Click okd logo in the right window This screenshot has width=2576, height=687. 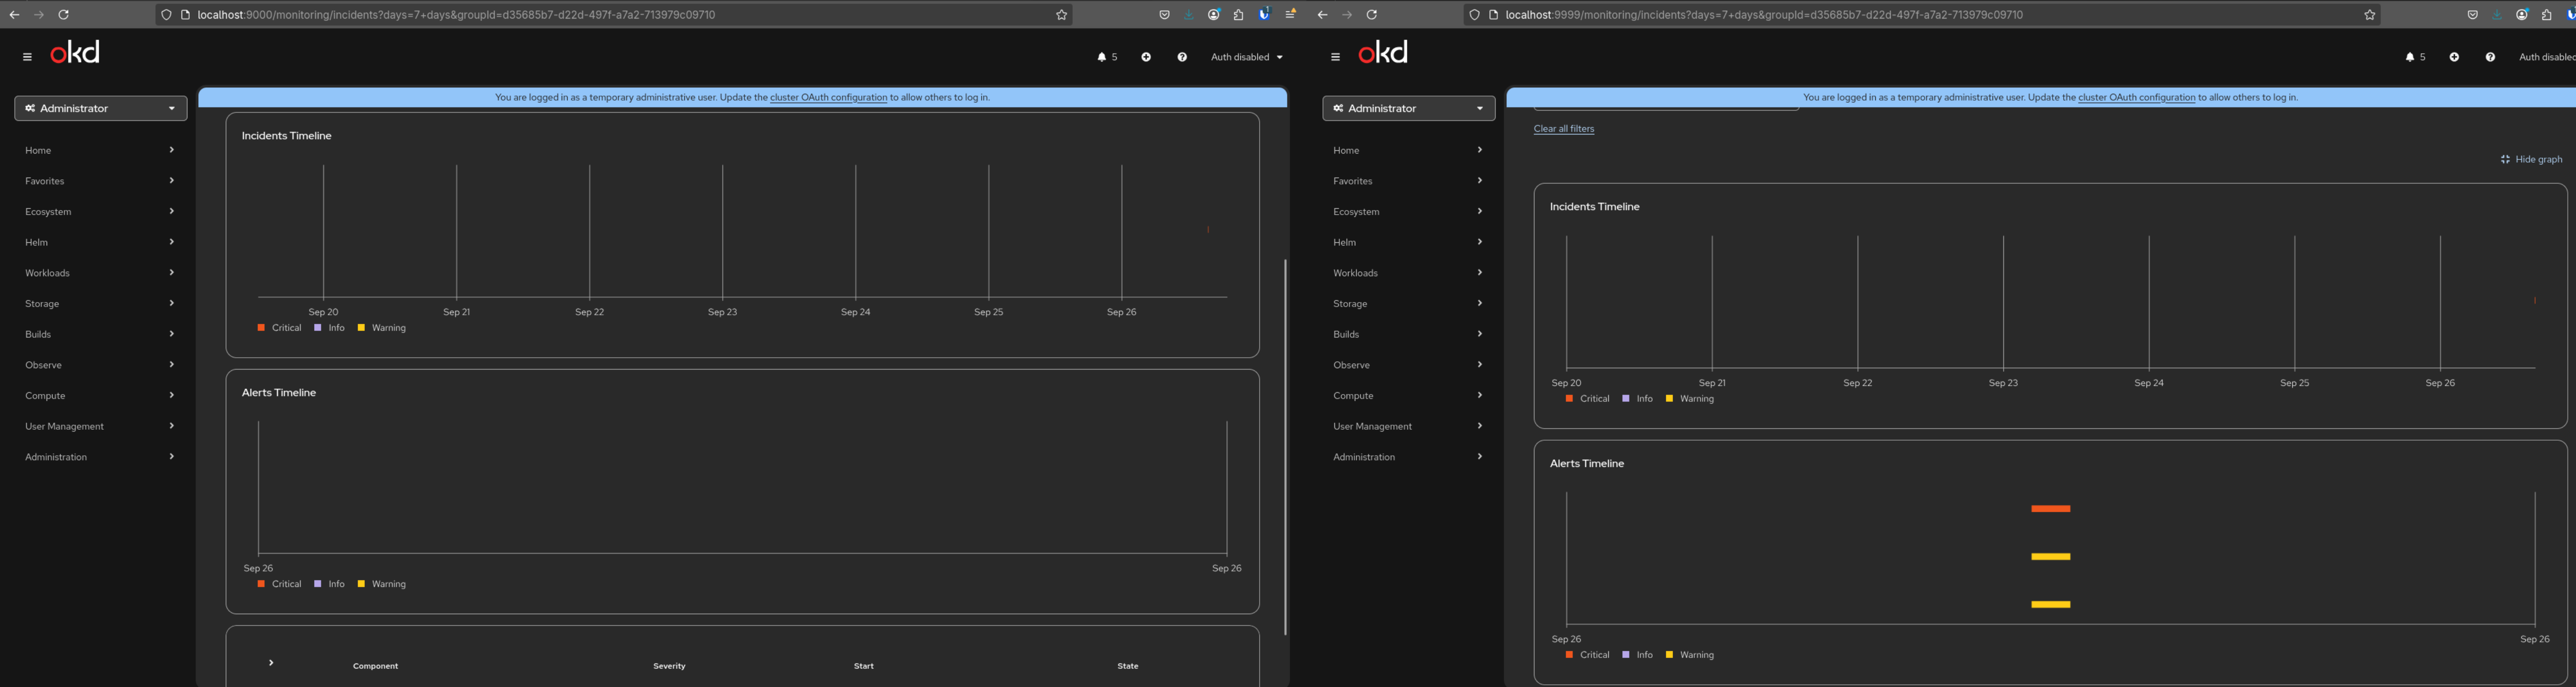tap(1382, 53)
